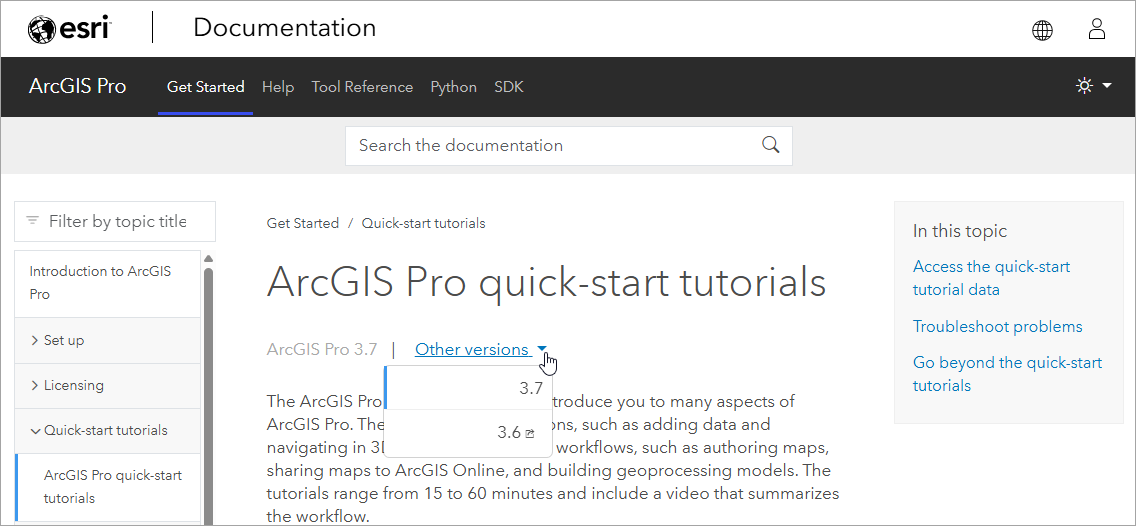Open the Other versions dropdown
The image size is (1136, 526).
click(x=481, y=349)
